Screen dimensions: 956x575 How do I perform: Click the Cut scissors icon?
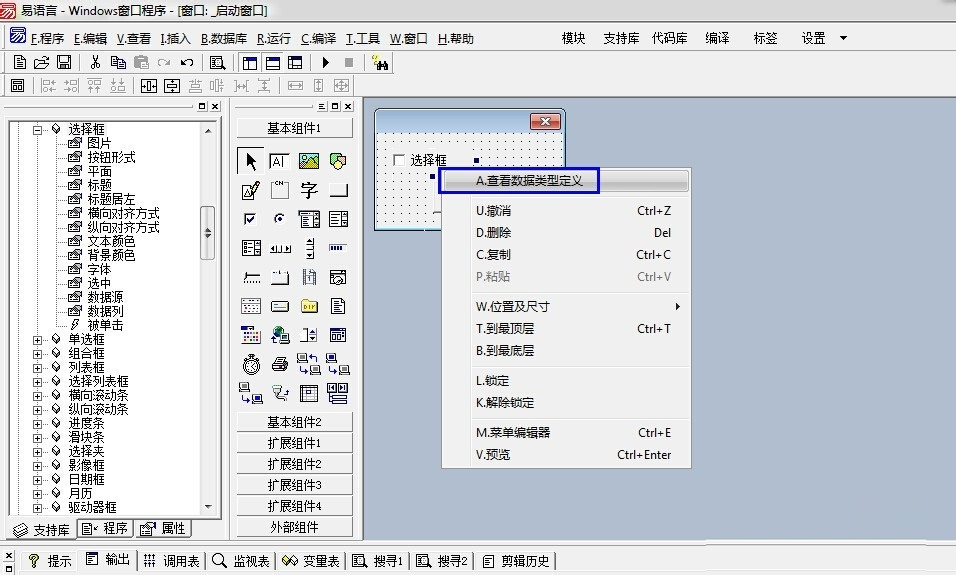95,62
